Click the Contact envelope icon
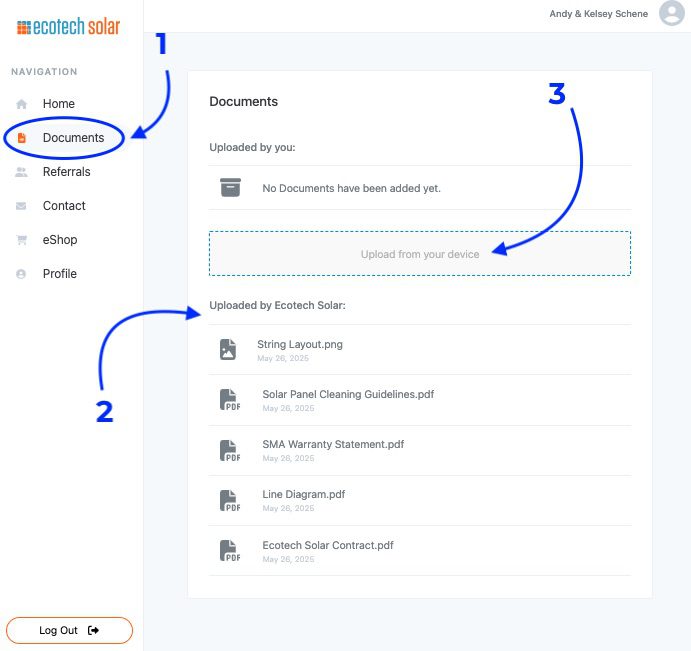The width and height of the screenshot is (691, 651). click(x=21, y=206)
